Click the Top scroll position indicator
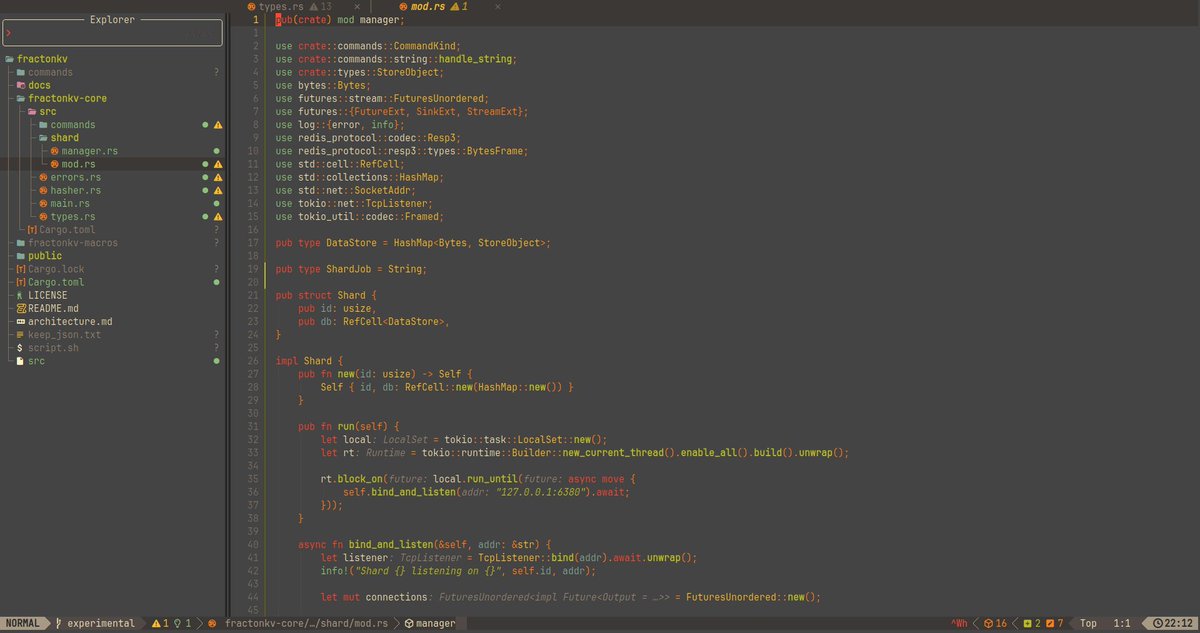The width and height of the screenshot is (1200, 633). click(1088, 623)
